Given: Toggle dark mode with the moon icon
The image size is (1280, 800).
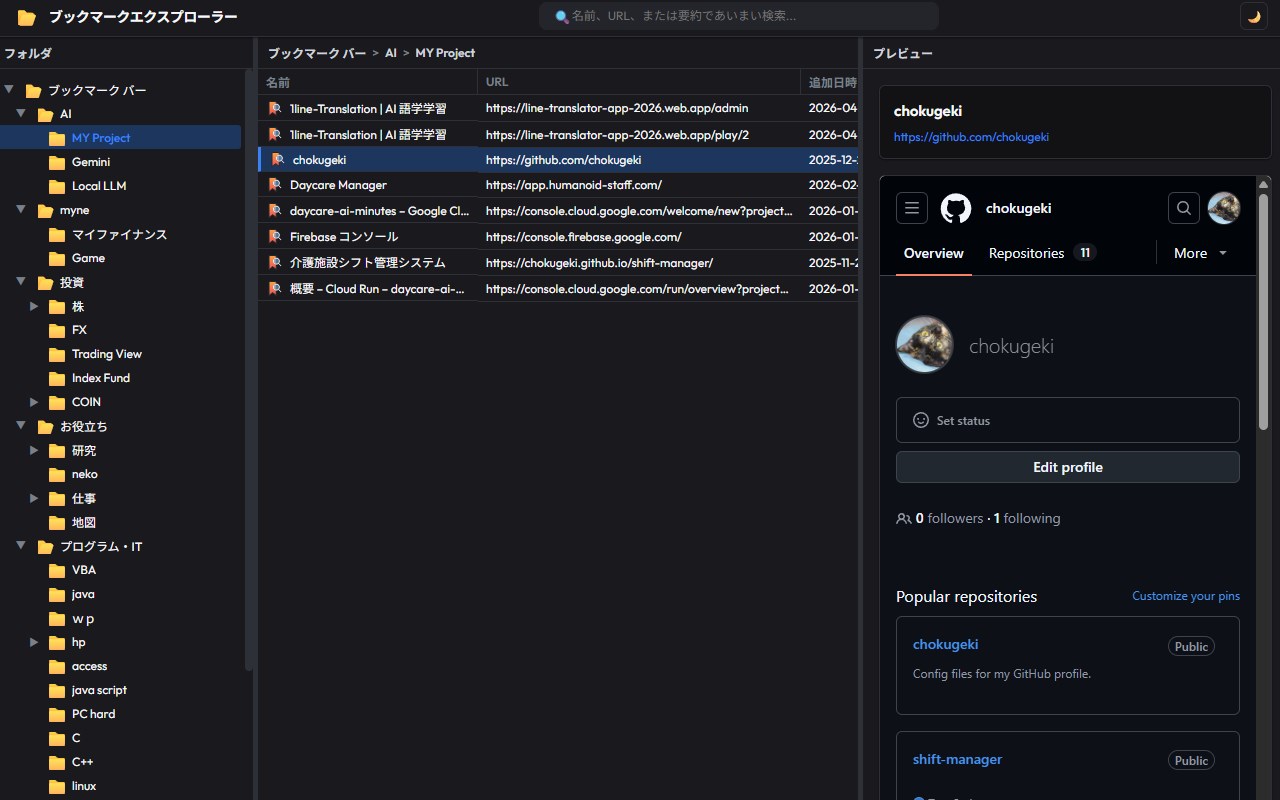Looking at the screenshot, I should (1253, 16).
